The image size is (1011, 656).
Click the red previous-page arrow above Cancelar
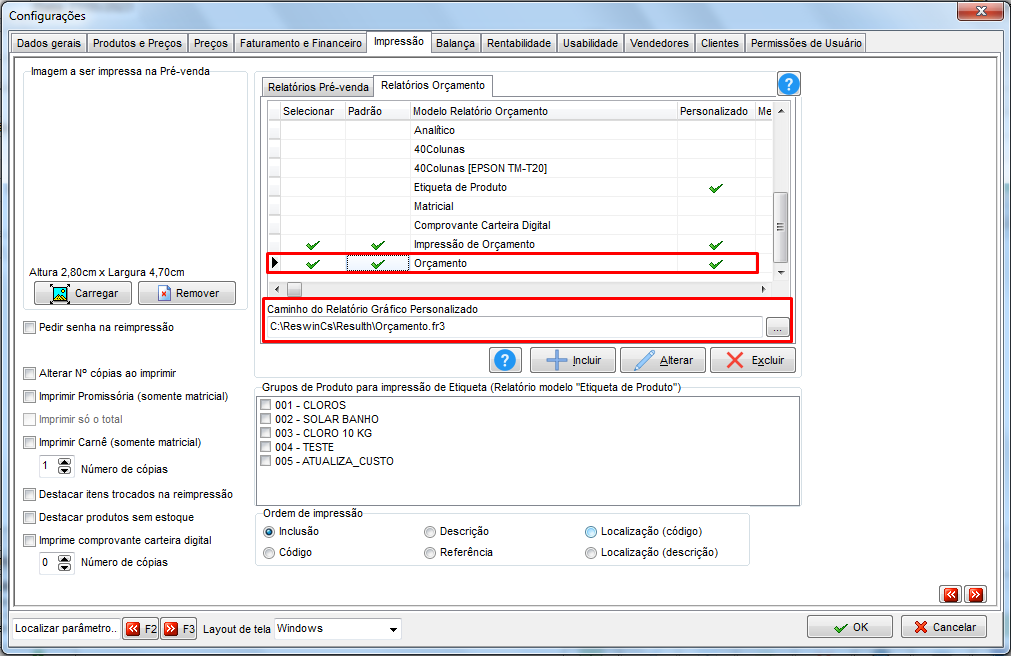point(951,594)
